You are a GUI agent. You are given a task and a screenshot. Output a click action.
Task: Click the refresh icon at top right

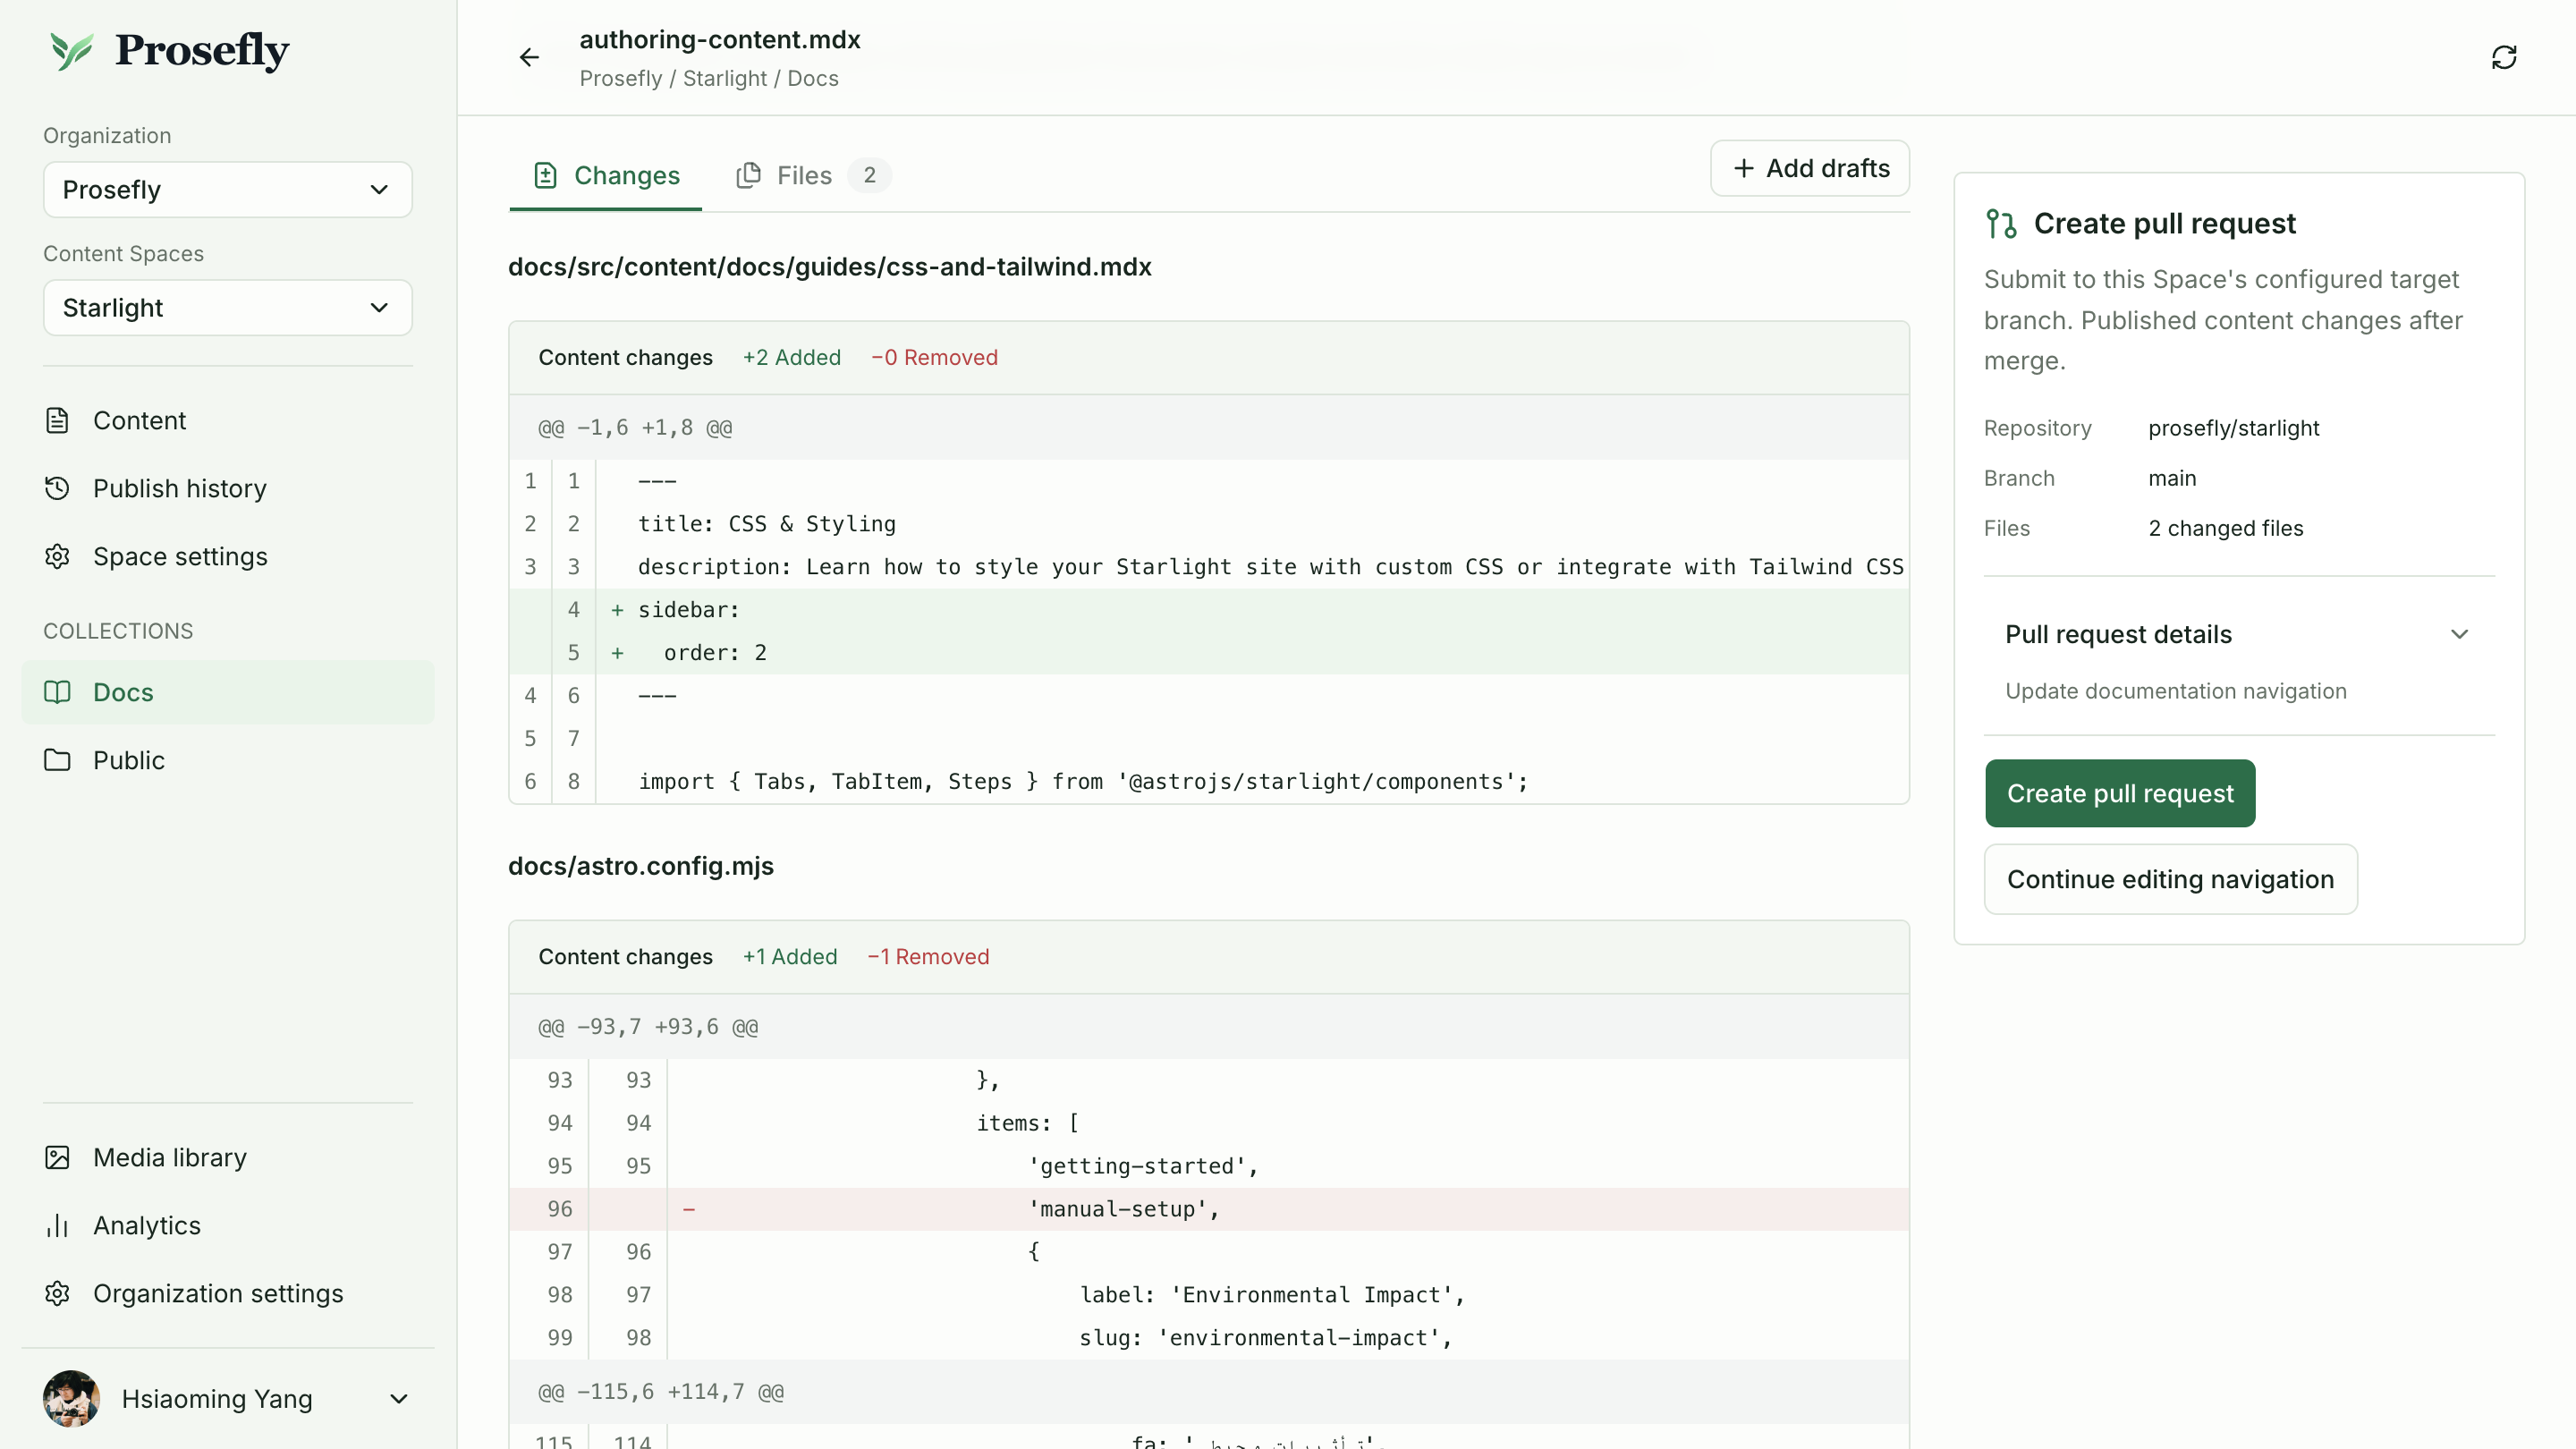tap(2503, 58)
